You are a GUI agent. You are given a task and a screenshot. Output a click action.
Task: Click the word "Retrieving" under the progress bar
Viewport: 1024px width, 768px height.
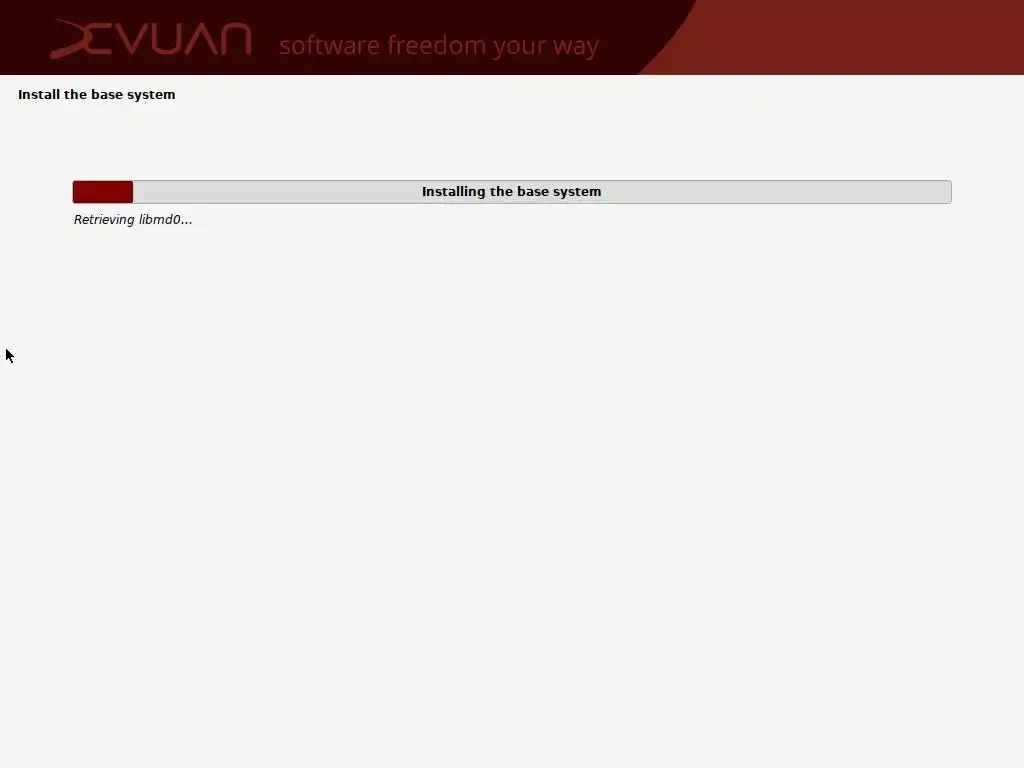104,220
